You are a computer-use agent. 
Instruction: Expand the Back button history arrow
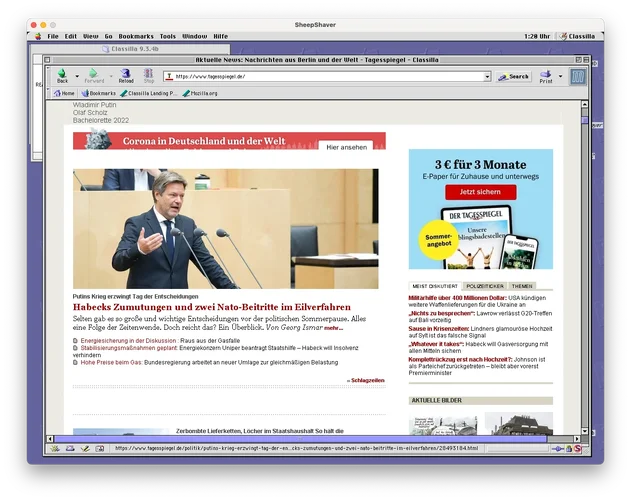coord(76,76)
